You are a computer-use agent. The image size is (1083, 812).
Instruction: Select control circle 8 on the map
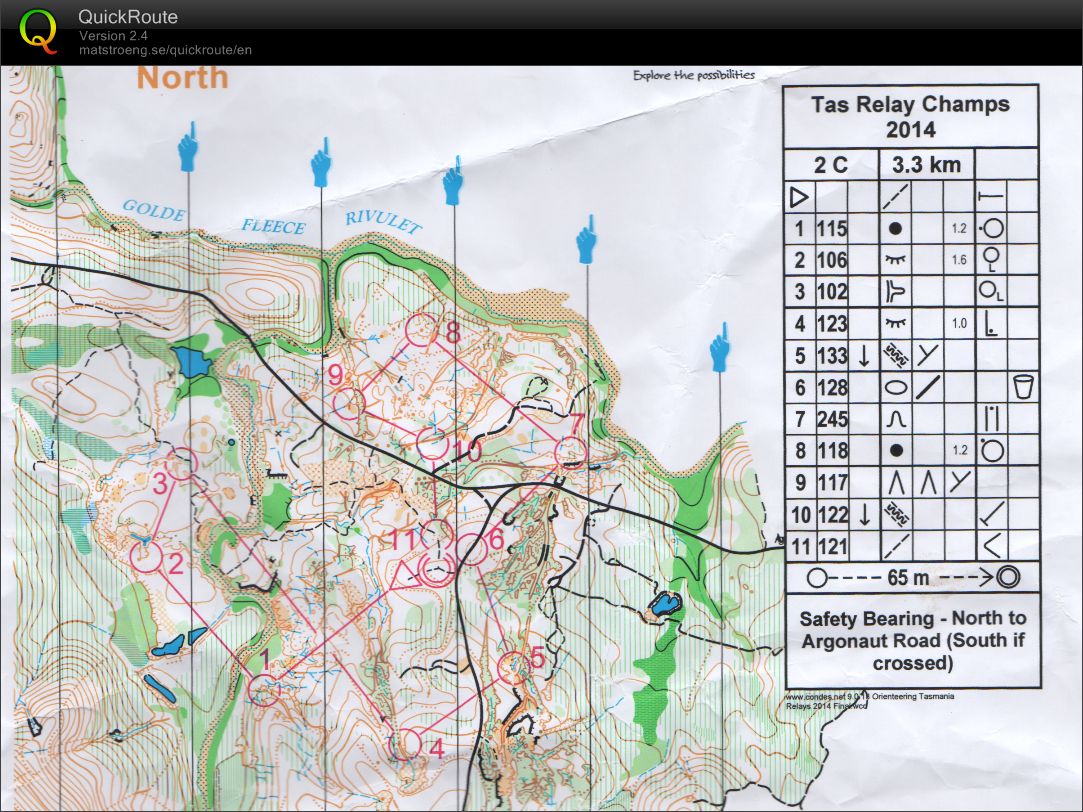[422, 328]
